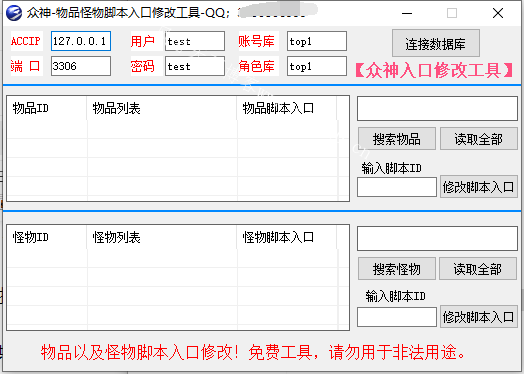The image size is (524, 374).
Task: Click 修改脚本入口 for monsters
Action: [x=479, y=317]
